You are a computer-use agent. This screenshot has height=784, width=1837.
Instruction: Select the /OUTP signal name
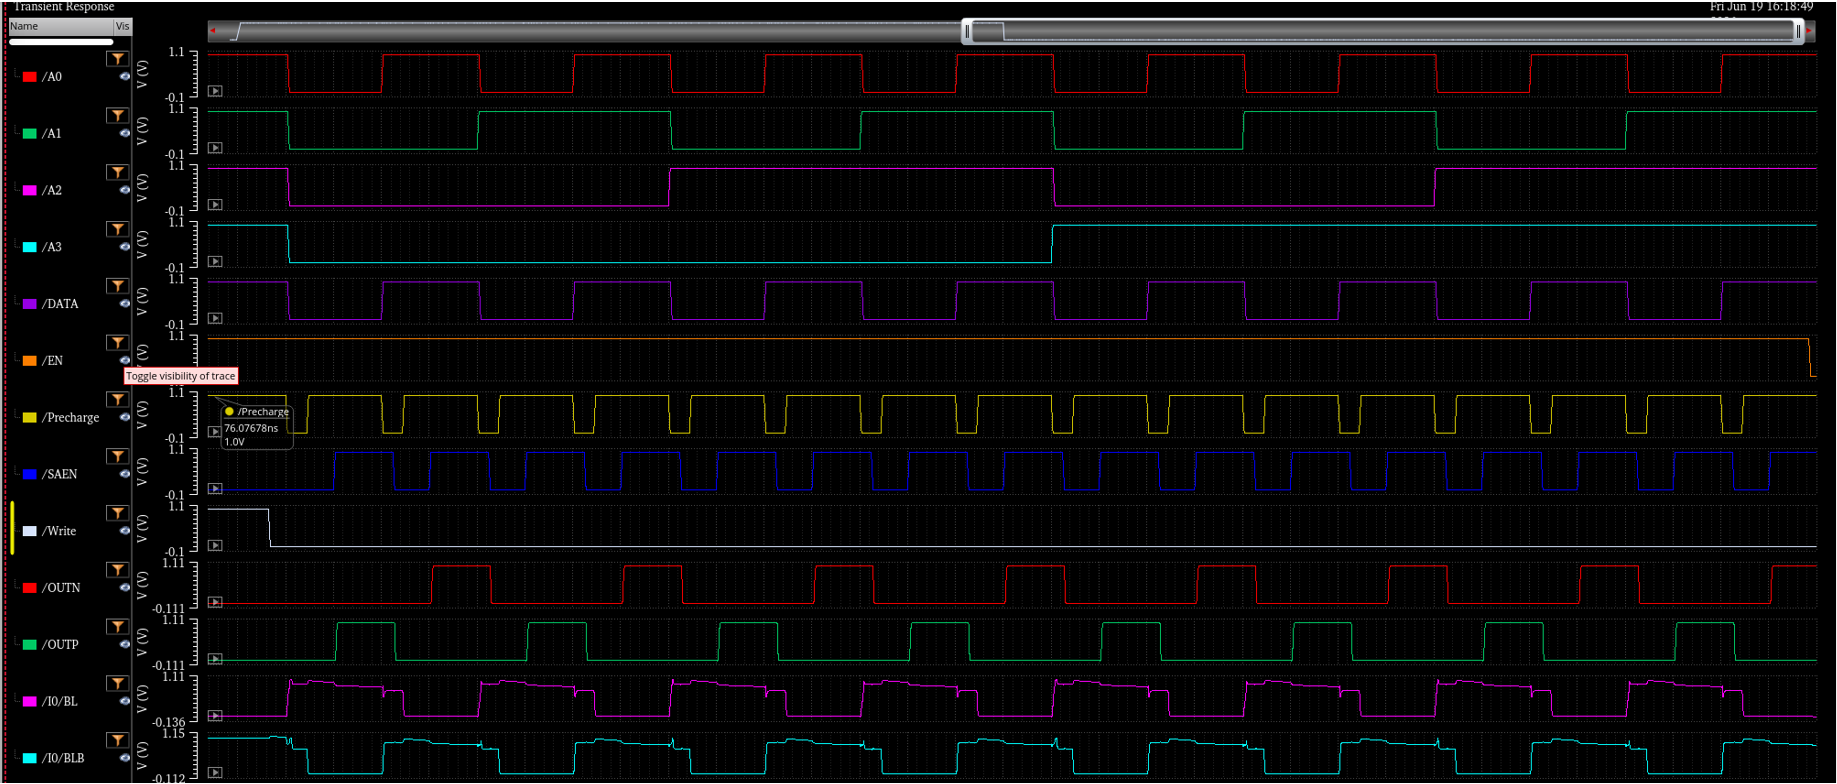(x=60, y=645)
